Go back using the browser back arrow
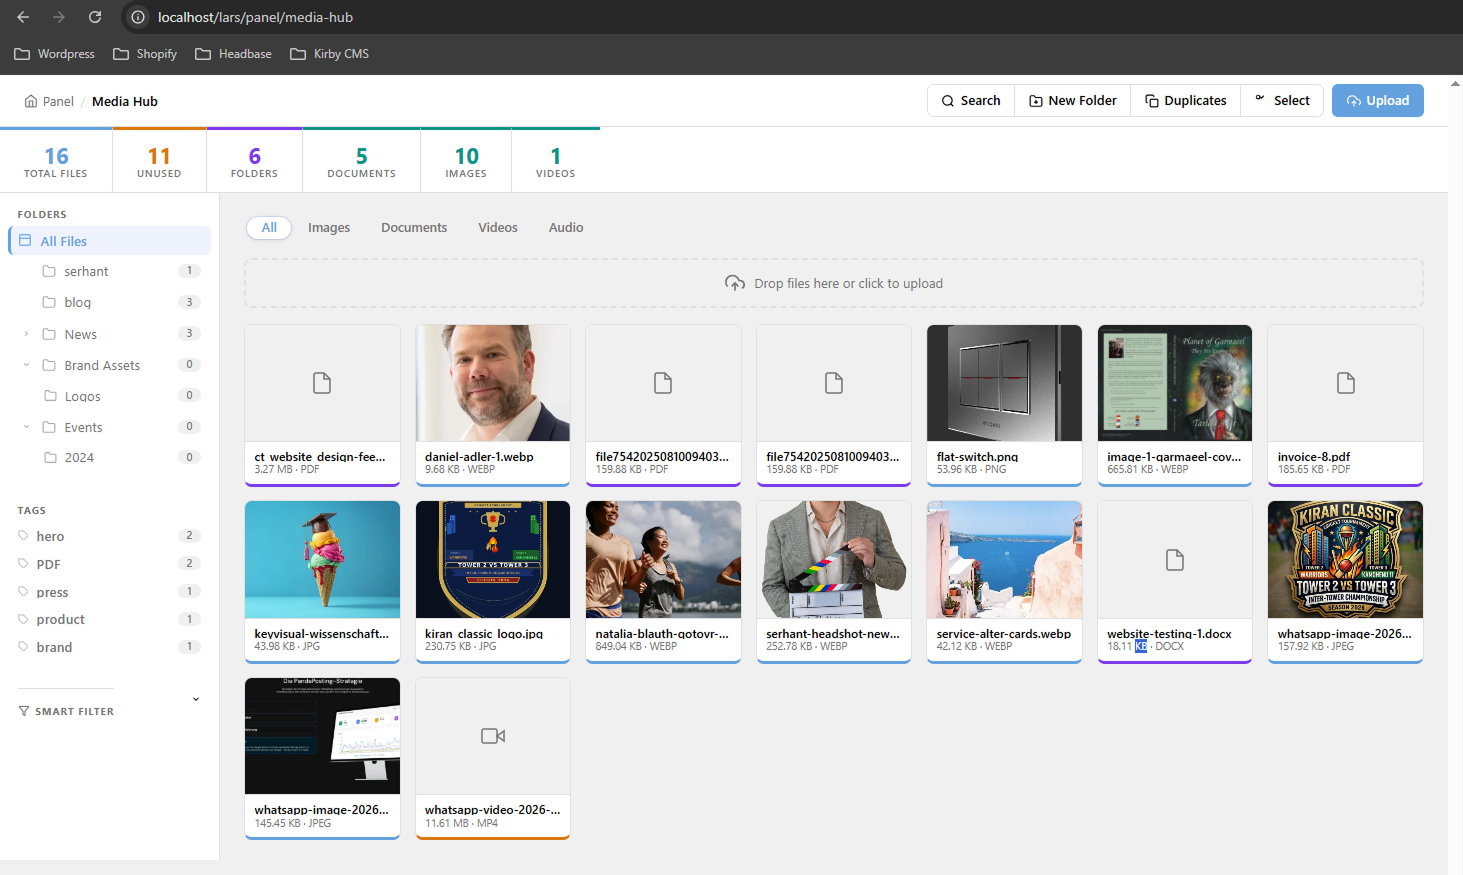1463x875 pixels. coord(23,17)
